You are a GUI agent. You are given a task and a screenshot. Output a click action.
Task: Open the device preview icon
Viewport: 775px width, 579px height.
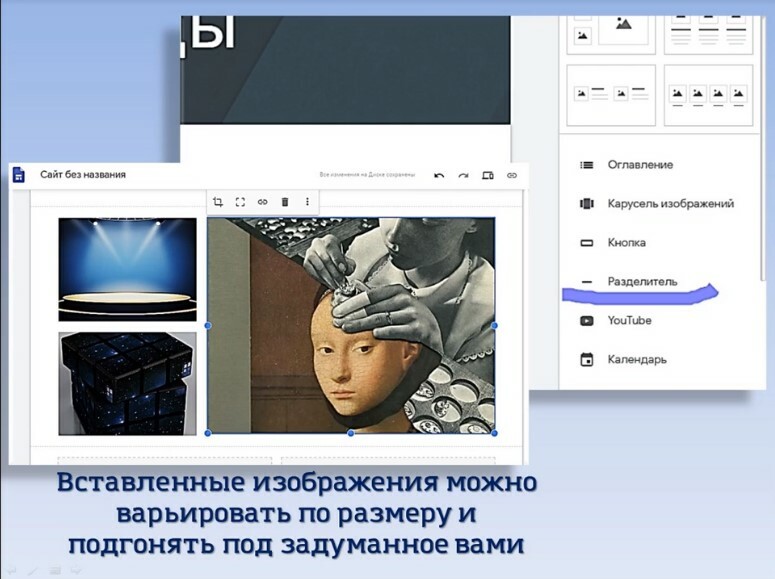(x=487, y=176)
